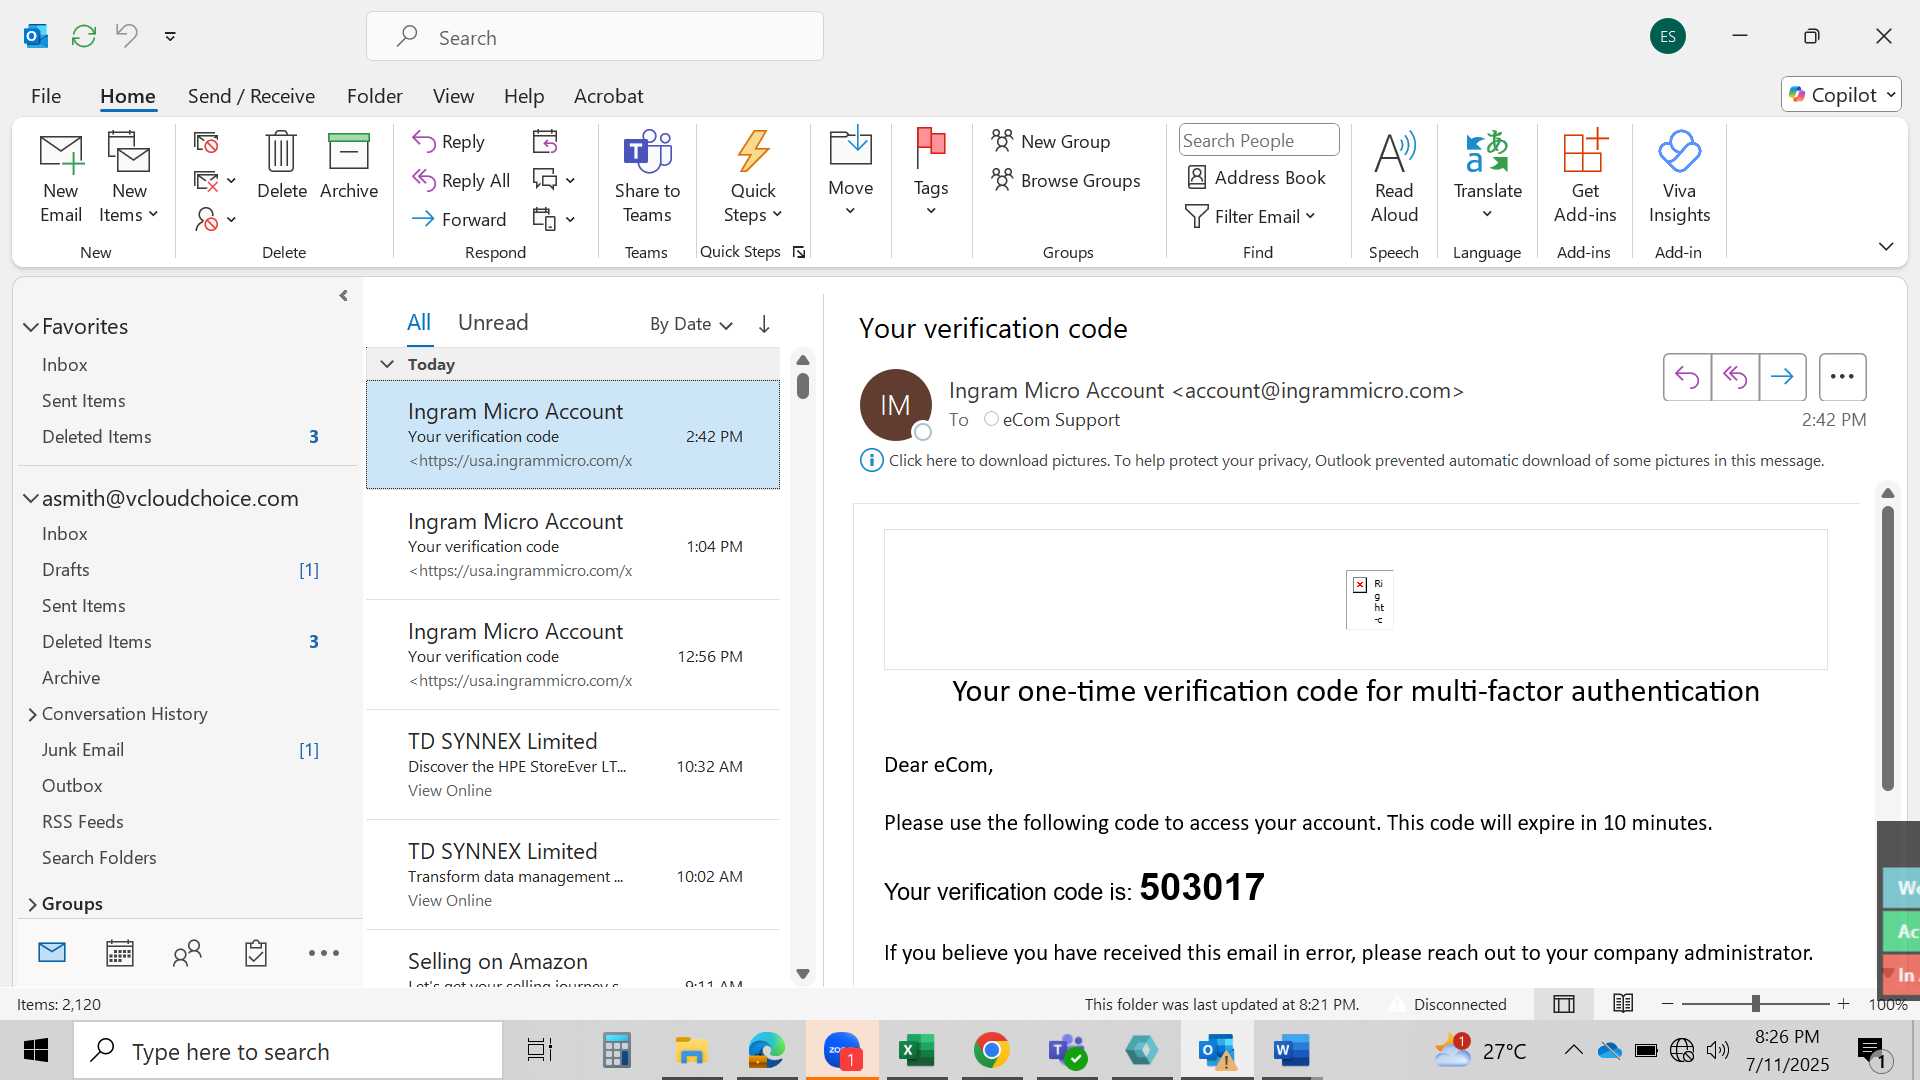Open the Drafts folder

(x=66, y=570)
